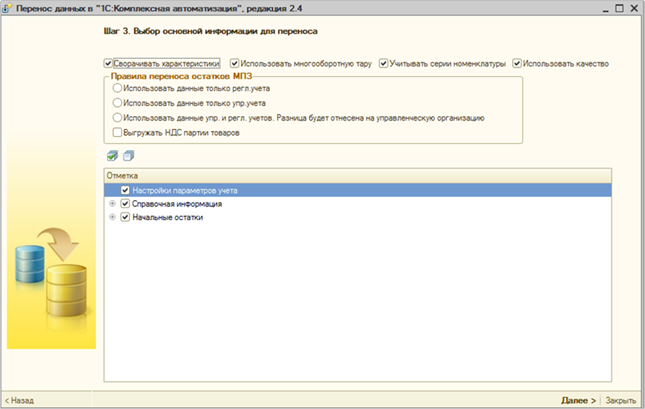Viewport: 645px width, 409px height.
Task: Select radio for упр. и регл. учетов data
Action: tap(119, 117)
